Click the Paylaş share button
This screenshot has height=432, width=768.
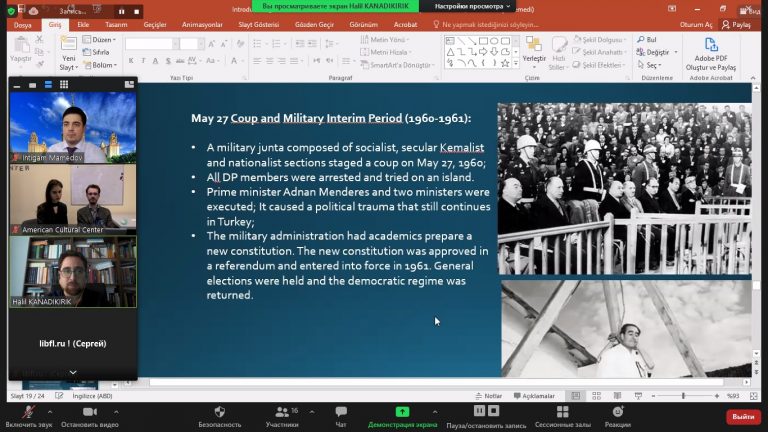pos(739,24)
